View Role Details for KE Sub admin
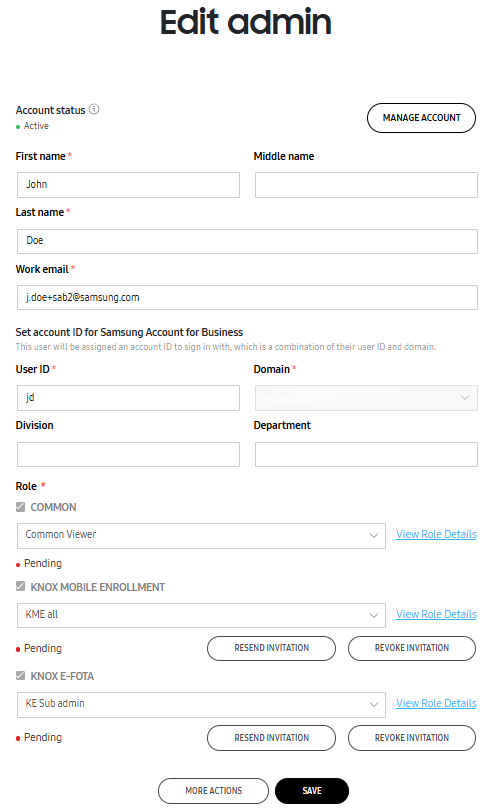The height and width of the screenshot is (808, 501). click(x=436, y=703)
